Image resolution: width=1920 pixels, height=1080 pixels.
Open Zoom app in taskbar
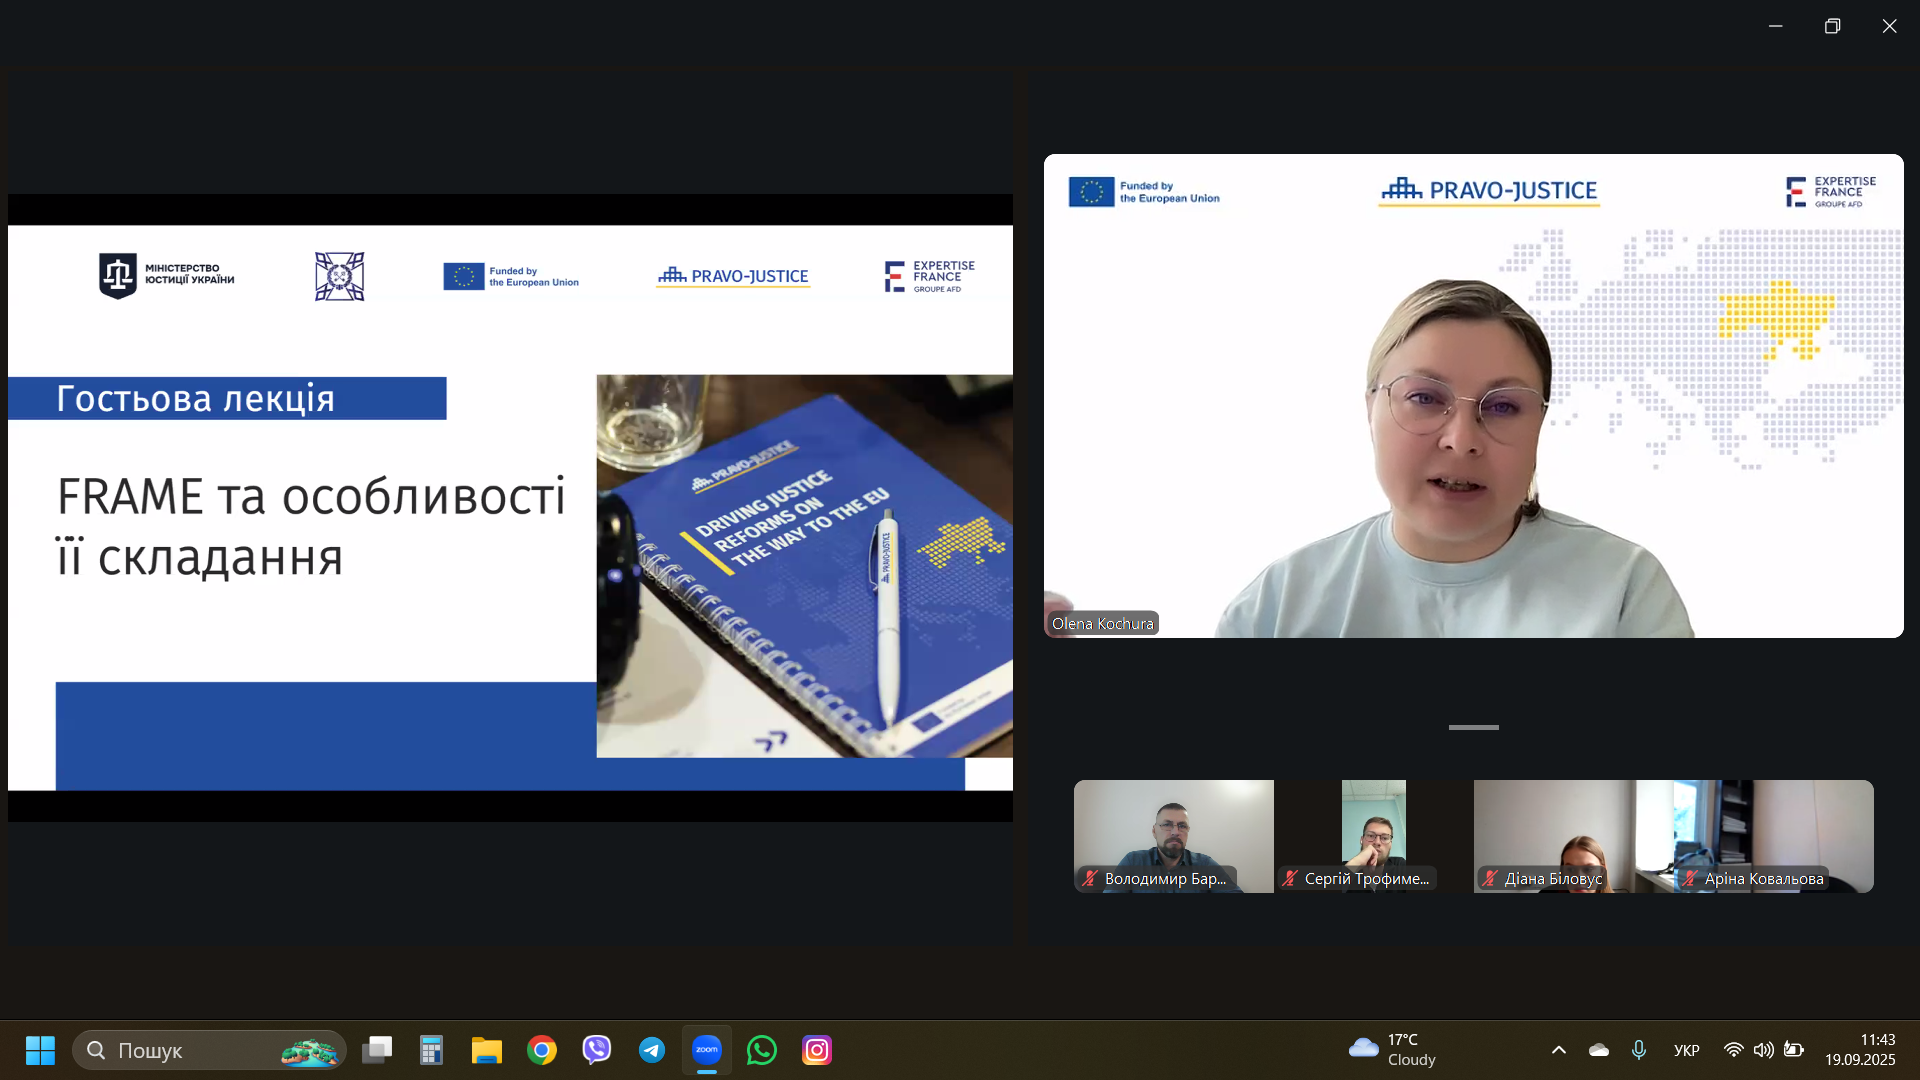pos(707,1050)
